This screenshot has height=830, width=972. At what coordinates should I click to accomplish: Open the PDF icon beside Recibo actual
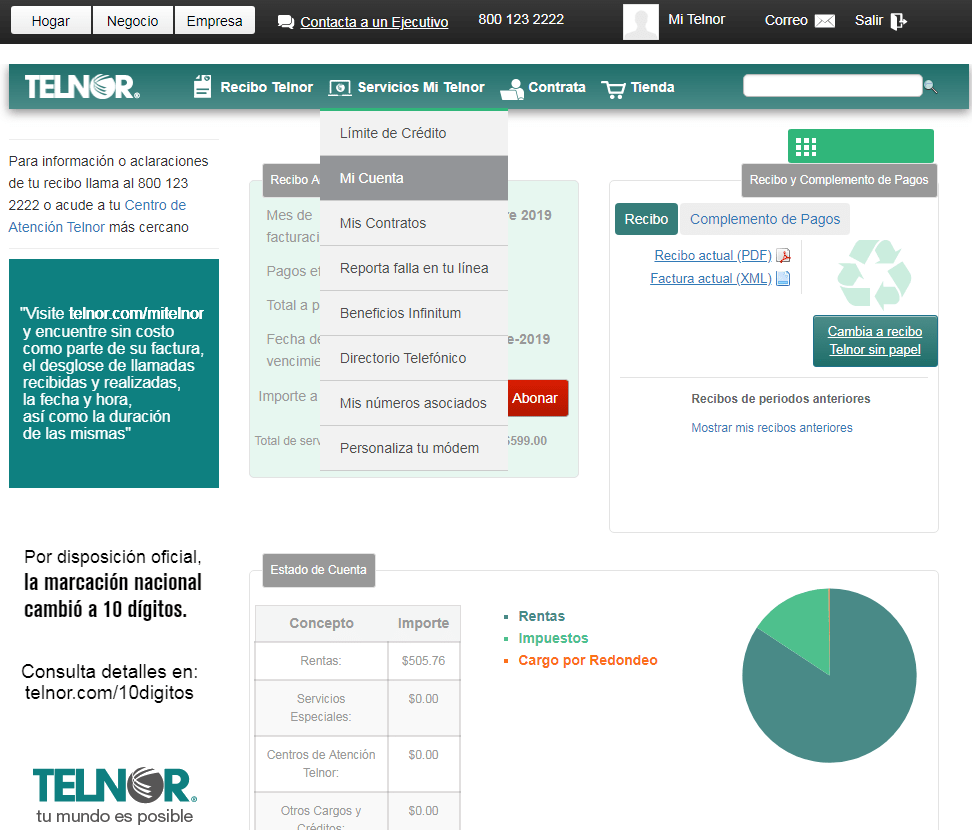click(783, 256)
